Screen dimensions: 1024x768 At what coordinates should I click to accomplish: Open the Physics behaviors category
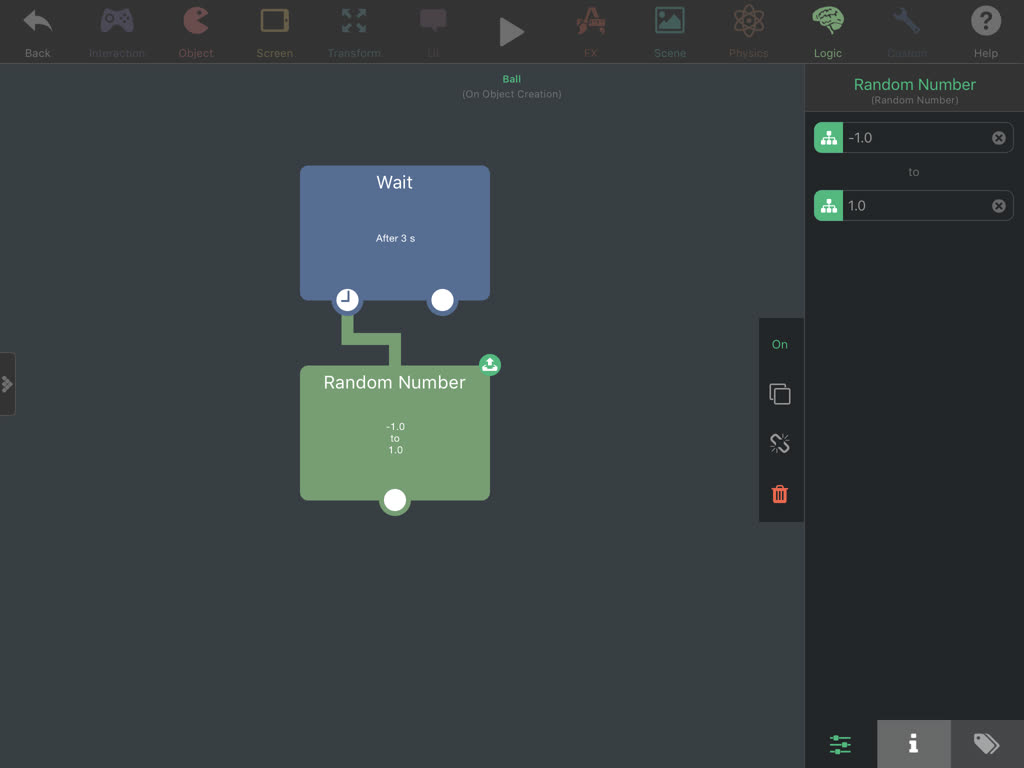point(748,31)
